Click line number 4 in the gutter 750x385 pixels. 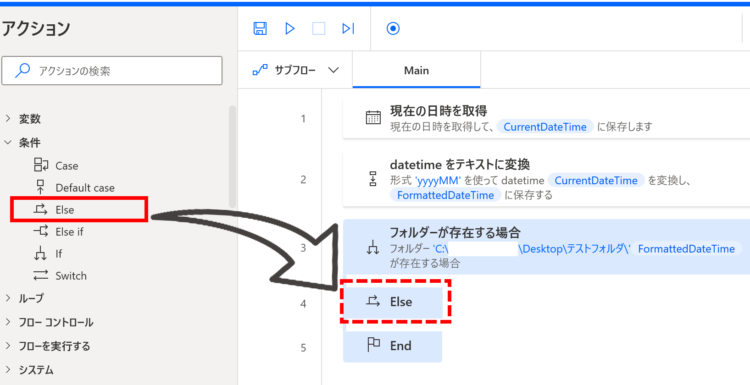[303, 304]
